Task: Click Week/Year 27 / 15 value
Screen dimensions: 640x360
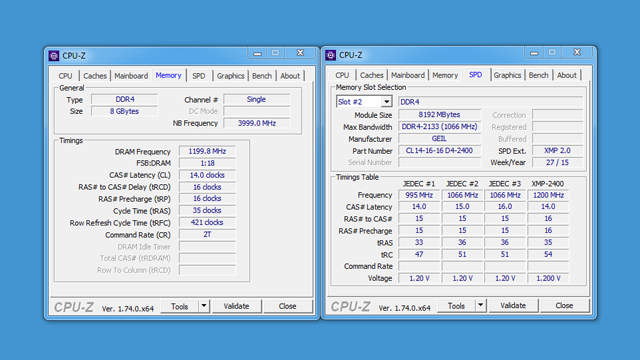Action: click(x=557, y=162)
